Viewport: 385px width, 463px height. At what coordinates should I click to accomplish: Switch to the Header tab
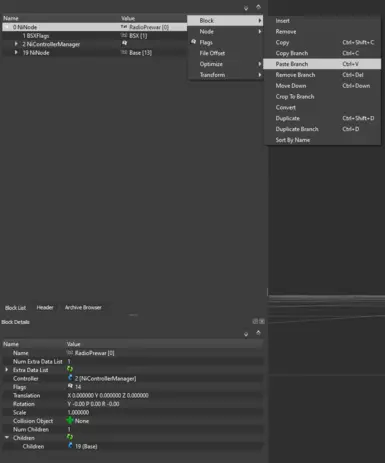(45, 307)
